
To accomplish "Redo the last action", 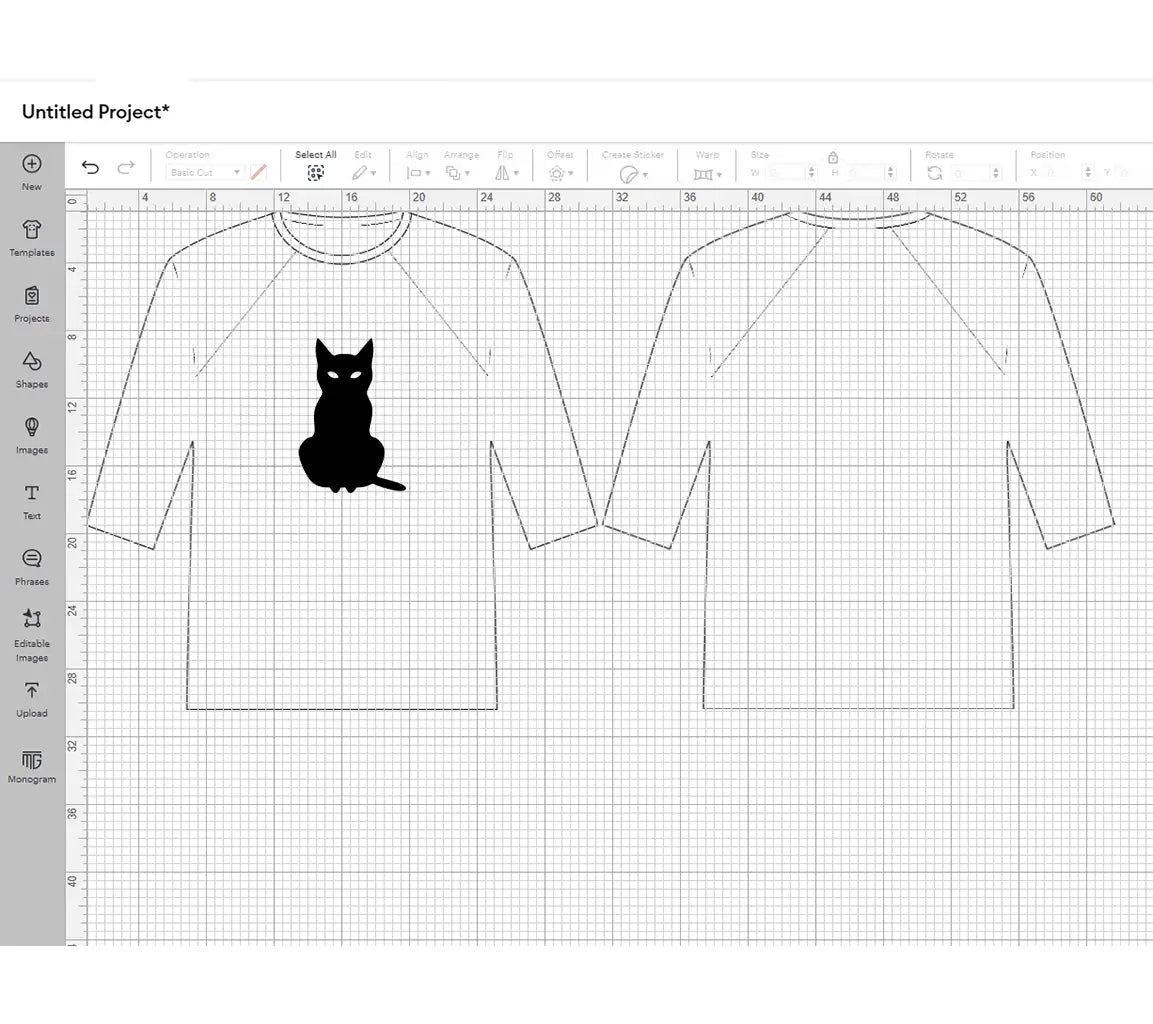I will [x=126, y=168].
